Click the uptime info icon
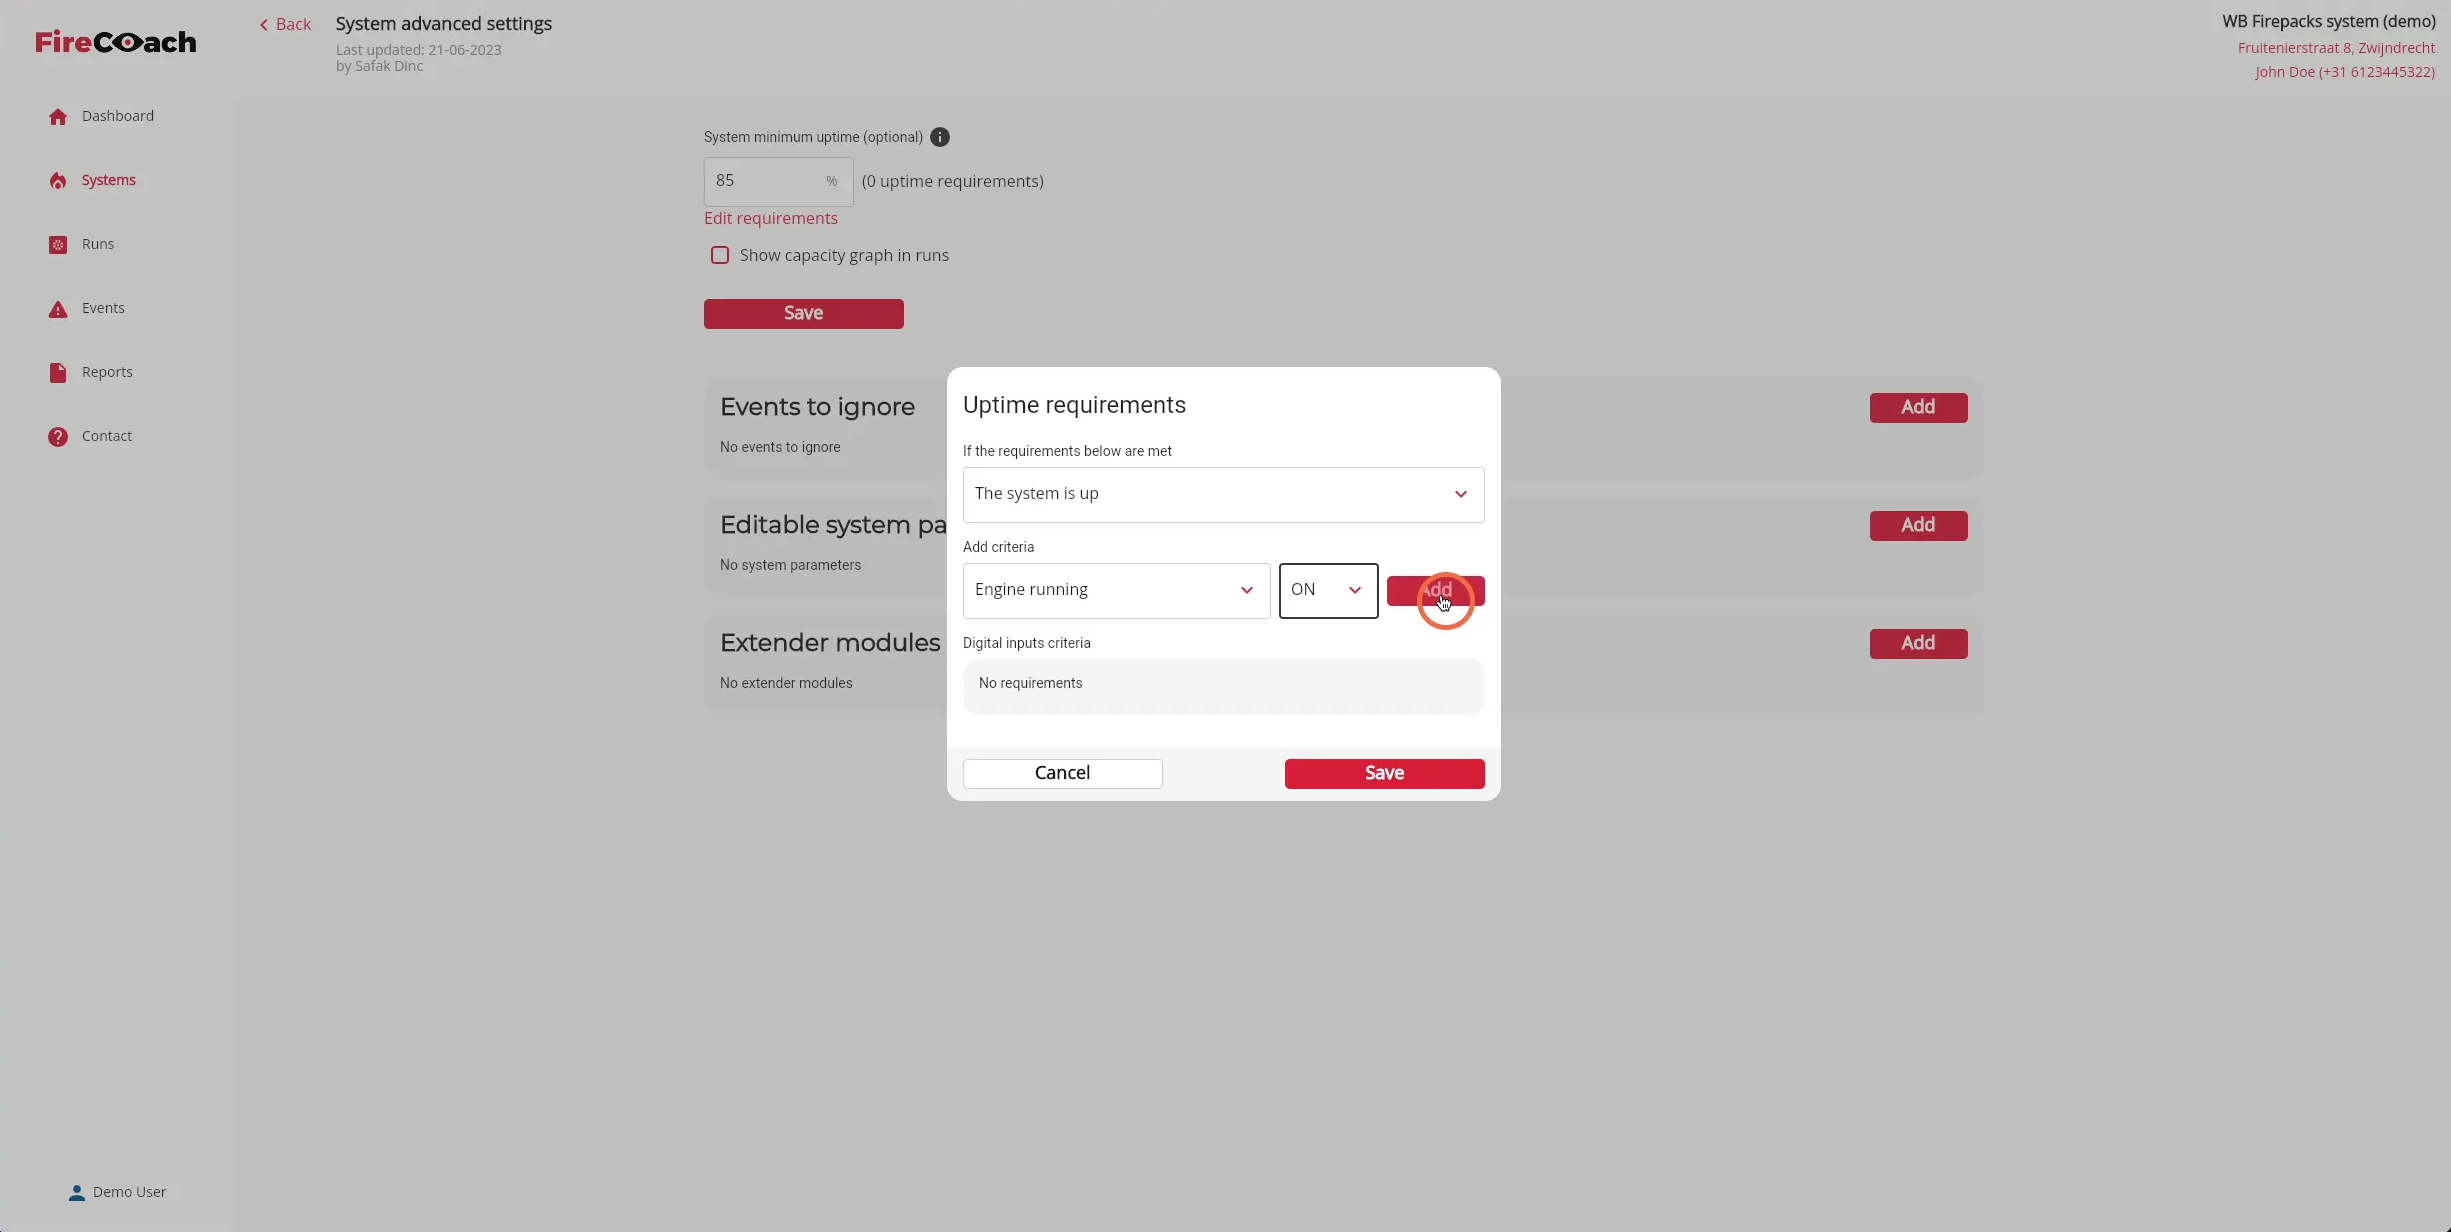Image resolution: width=2451 pixels, height=1232 pixels. pos(940,137)
